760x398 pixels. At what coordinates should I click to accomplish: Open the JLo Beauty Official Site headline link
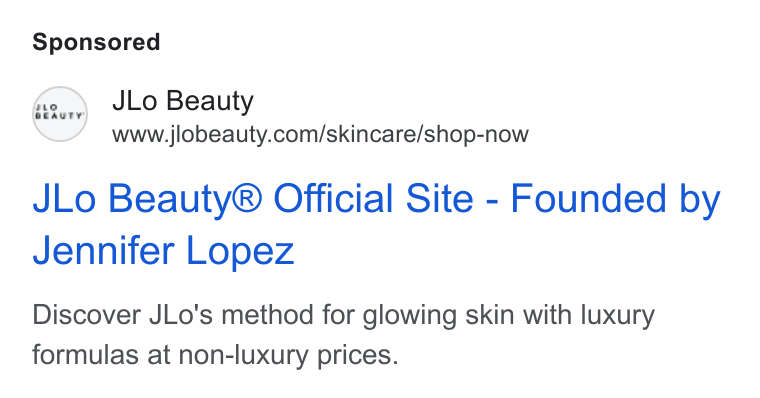tap(377, 224)
